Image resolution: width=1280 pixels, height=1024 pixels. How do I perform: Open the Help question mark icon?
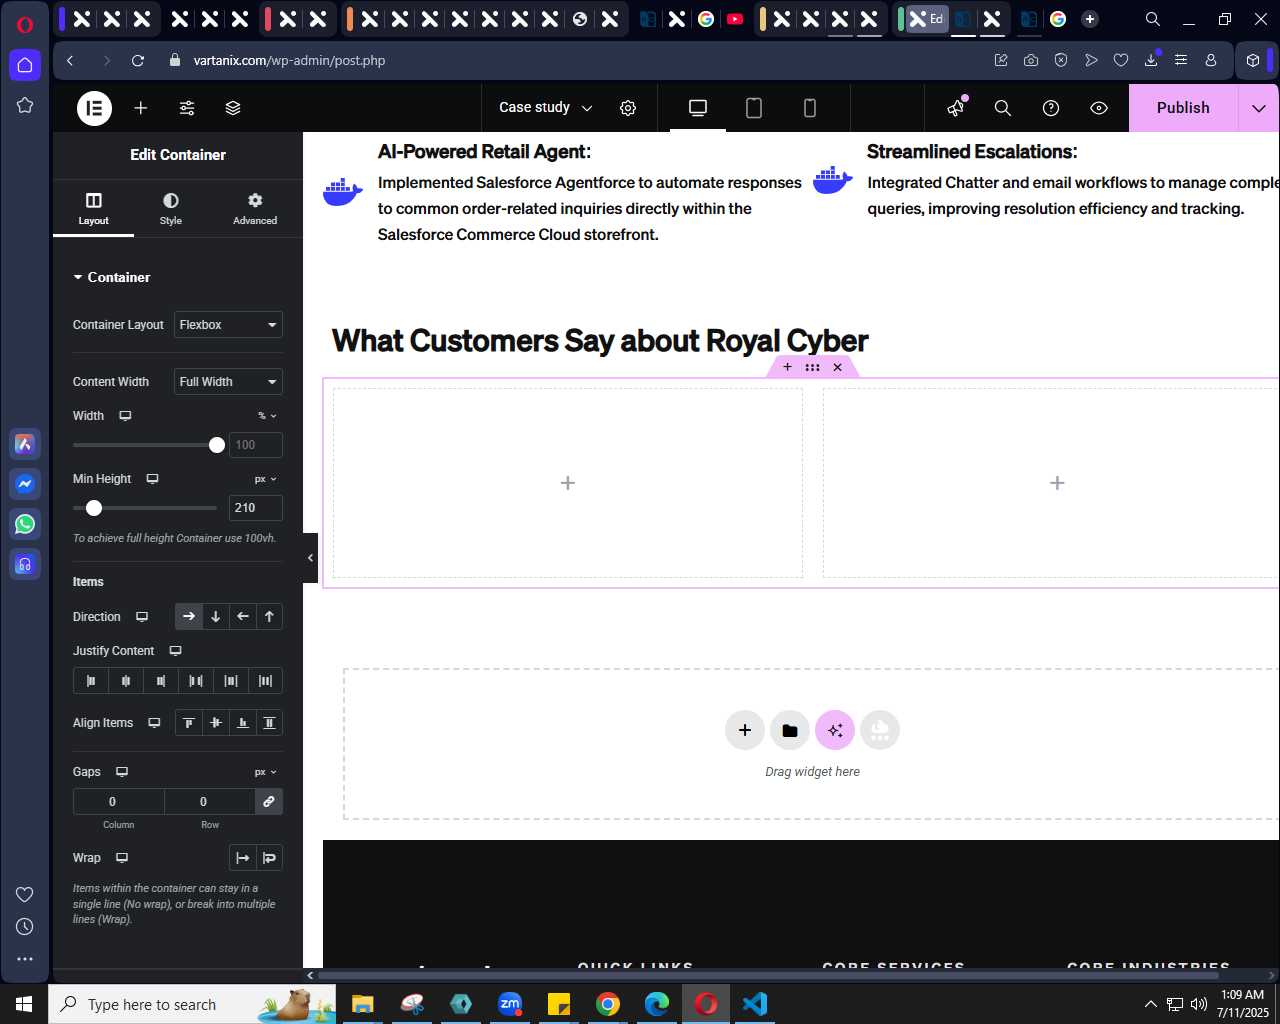(x=1051, y=108)
